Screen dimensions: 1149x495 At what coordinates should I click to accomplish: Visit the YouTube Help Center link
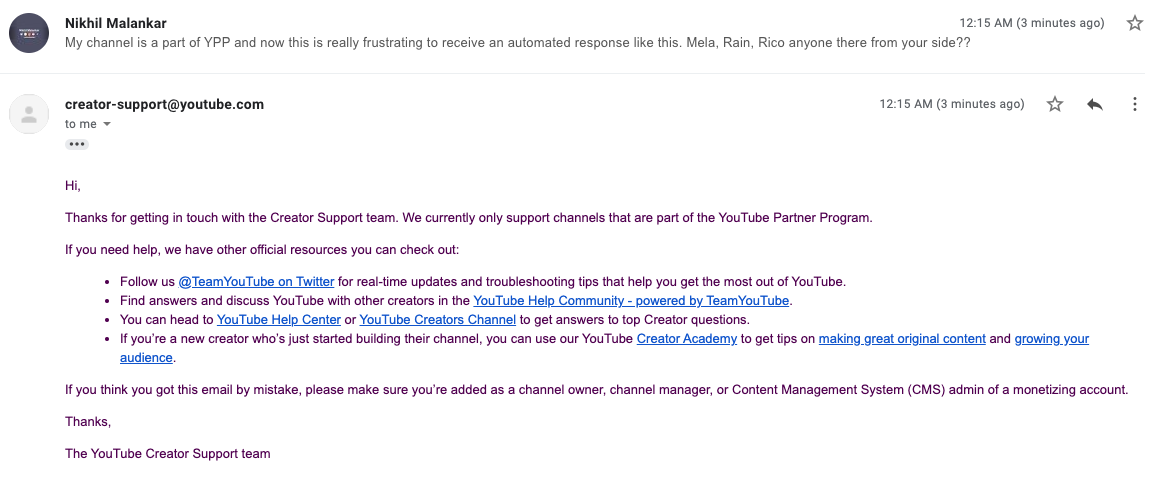tap(278, 320)
